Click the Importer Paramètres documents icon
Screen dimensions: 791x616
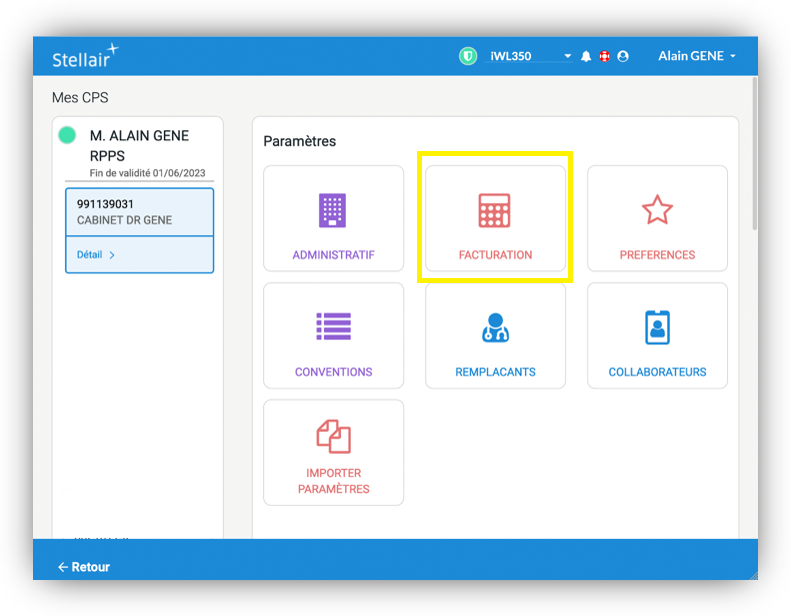point(333,436)
